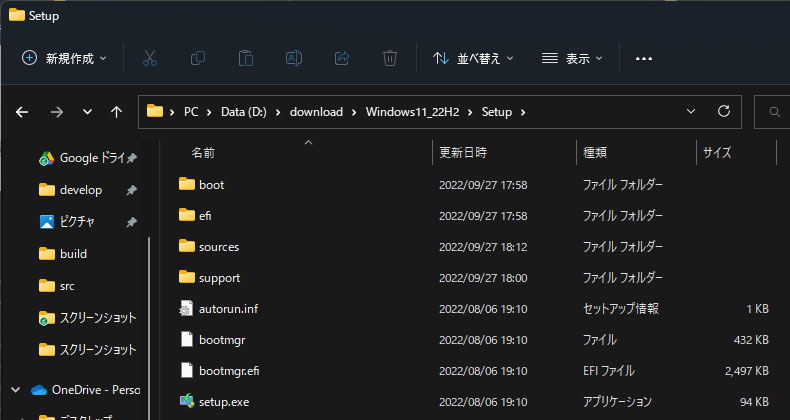Screen dimensions: 790x420
Task: Click the 94 KB size of setup.exe
Action: coord(753,402)
